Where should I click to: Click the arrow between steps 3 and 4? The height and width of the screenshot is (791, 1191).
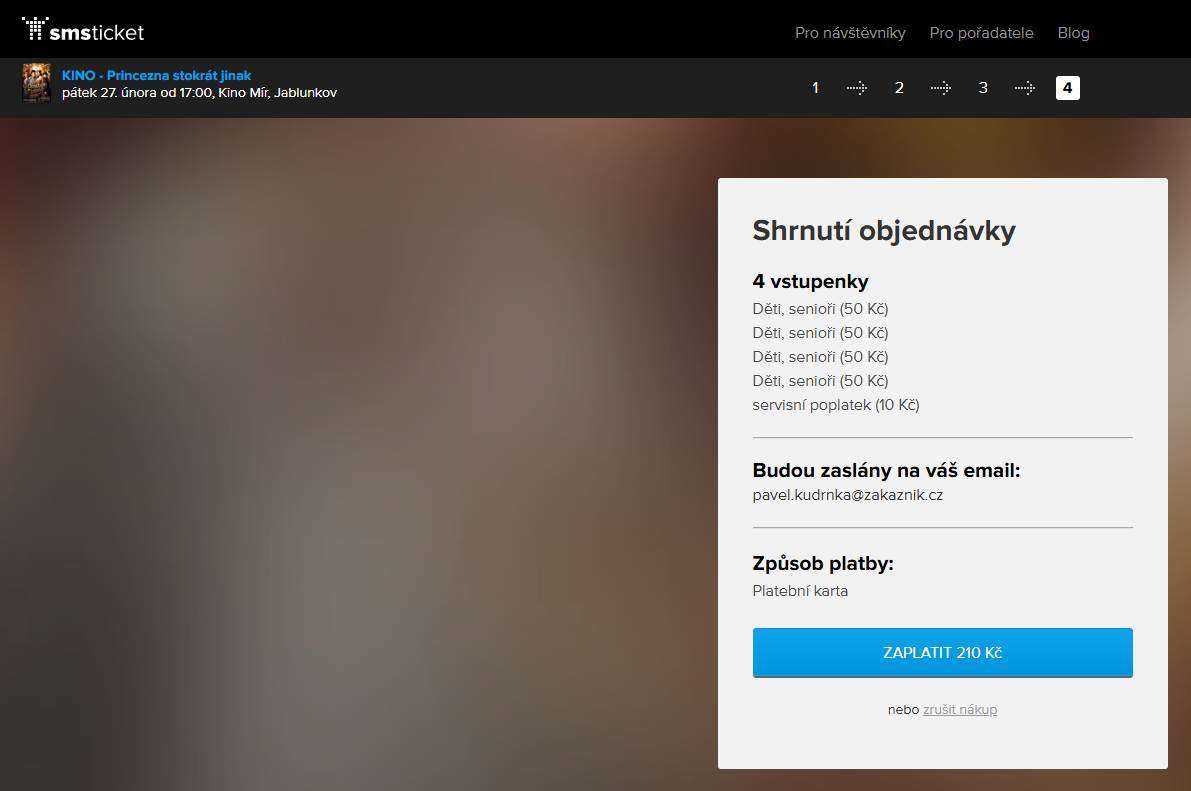coord(1025,88)
